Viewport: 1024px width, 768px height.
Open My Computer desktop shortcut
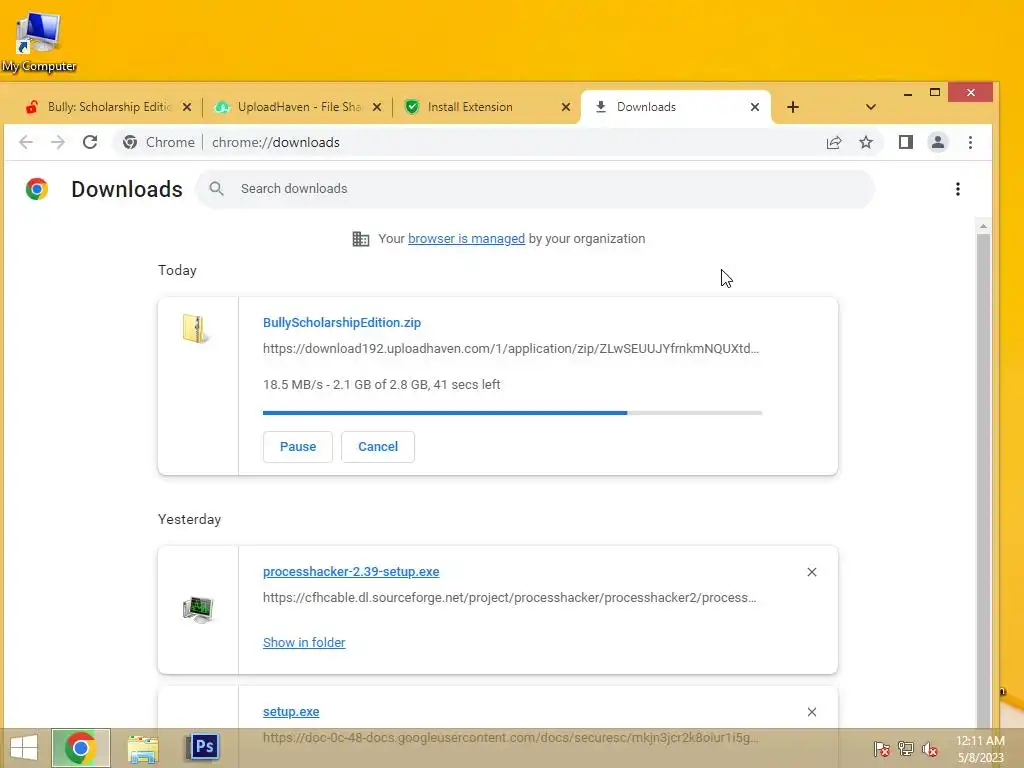pyautogui.click(x=38, y=42)
